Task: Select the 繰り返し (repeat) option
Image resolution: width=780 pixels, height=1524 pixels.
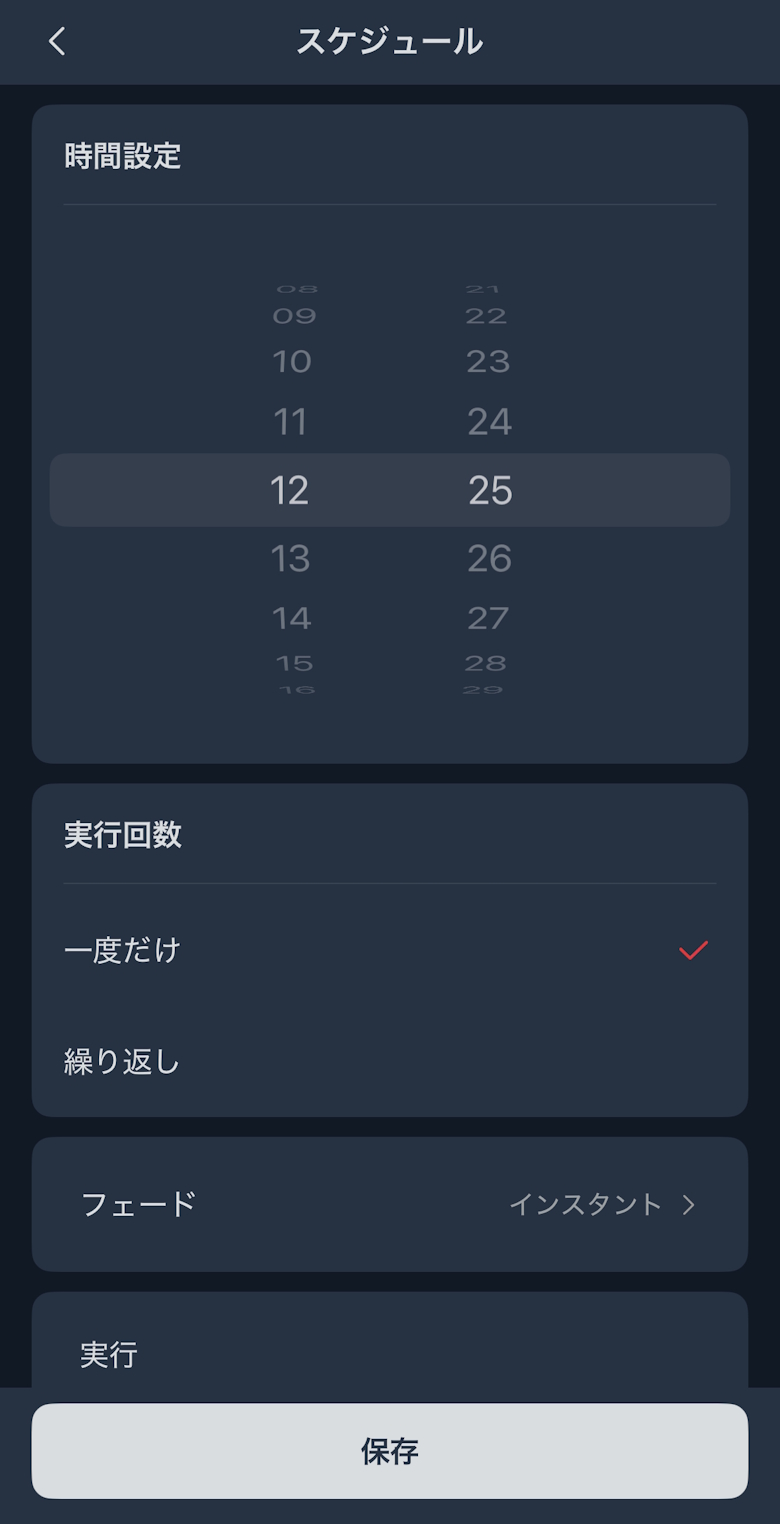Action: [122, 1061]
